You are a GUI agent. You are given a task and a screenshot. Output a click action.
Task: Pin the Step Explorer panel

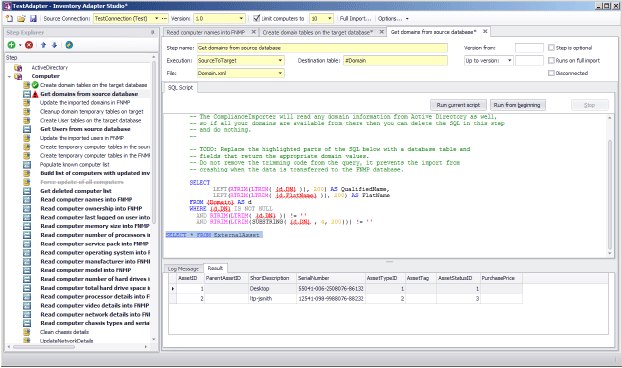153,33
